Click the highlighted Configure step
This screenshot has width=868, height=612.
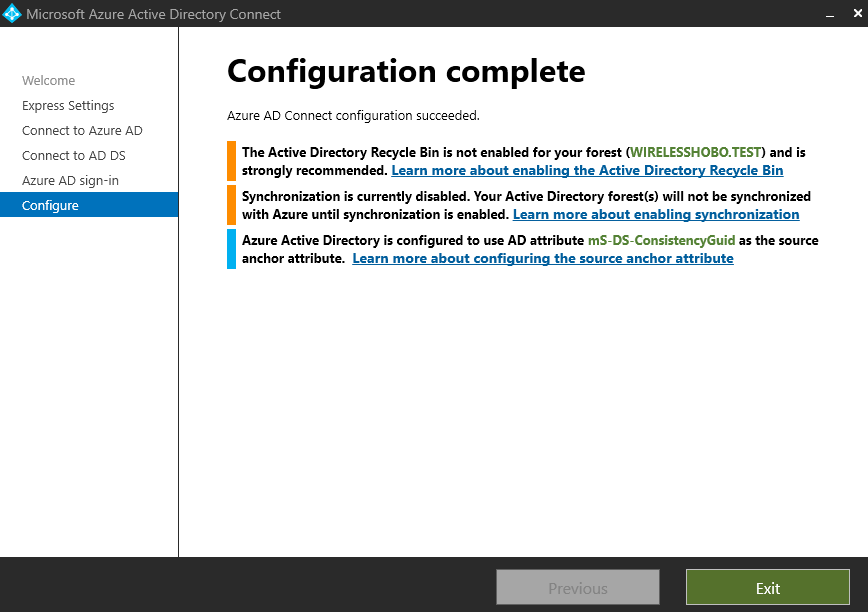point(50,206)
